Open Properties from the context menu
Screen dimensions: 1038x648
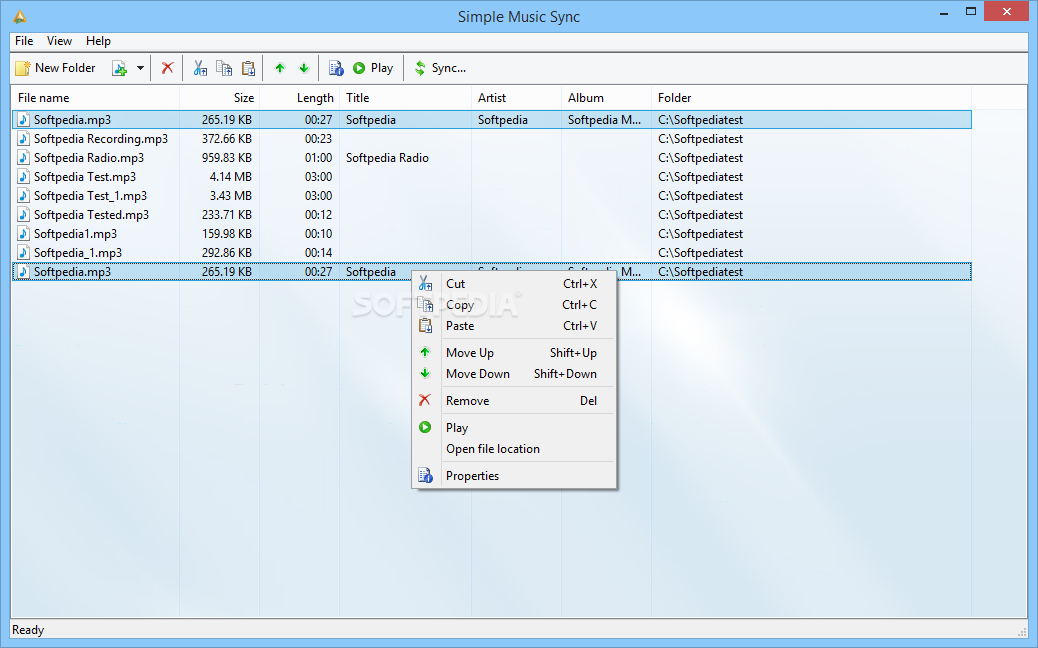coord(514,477)
